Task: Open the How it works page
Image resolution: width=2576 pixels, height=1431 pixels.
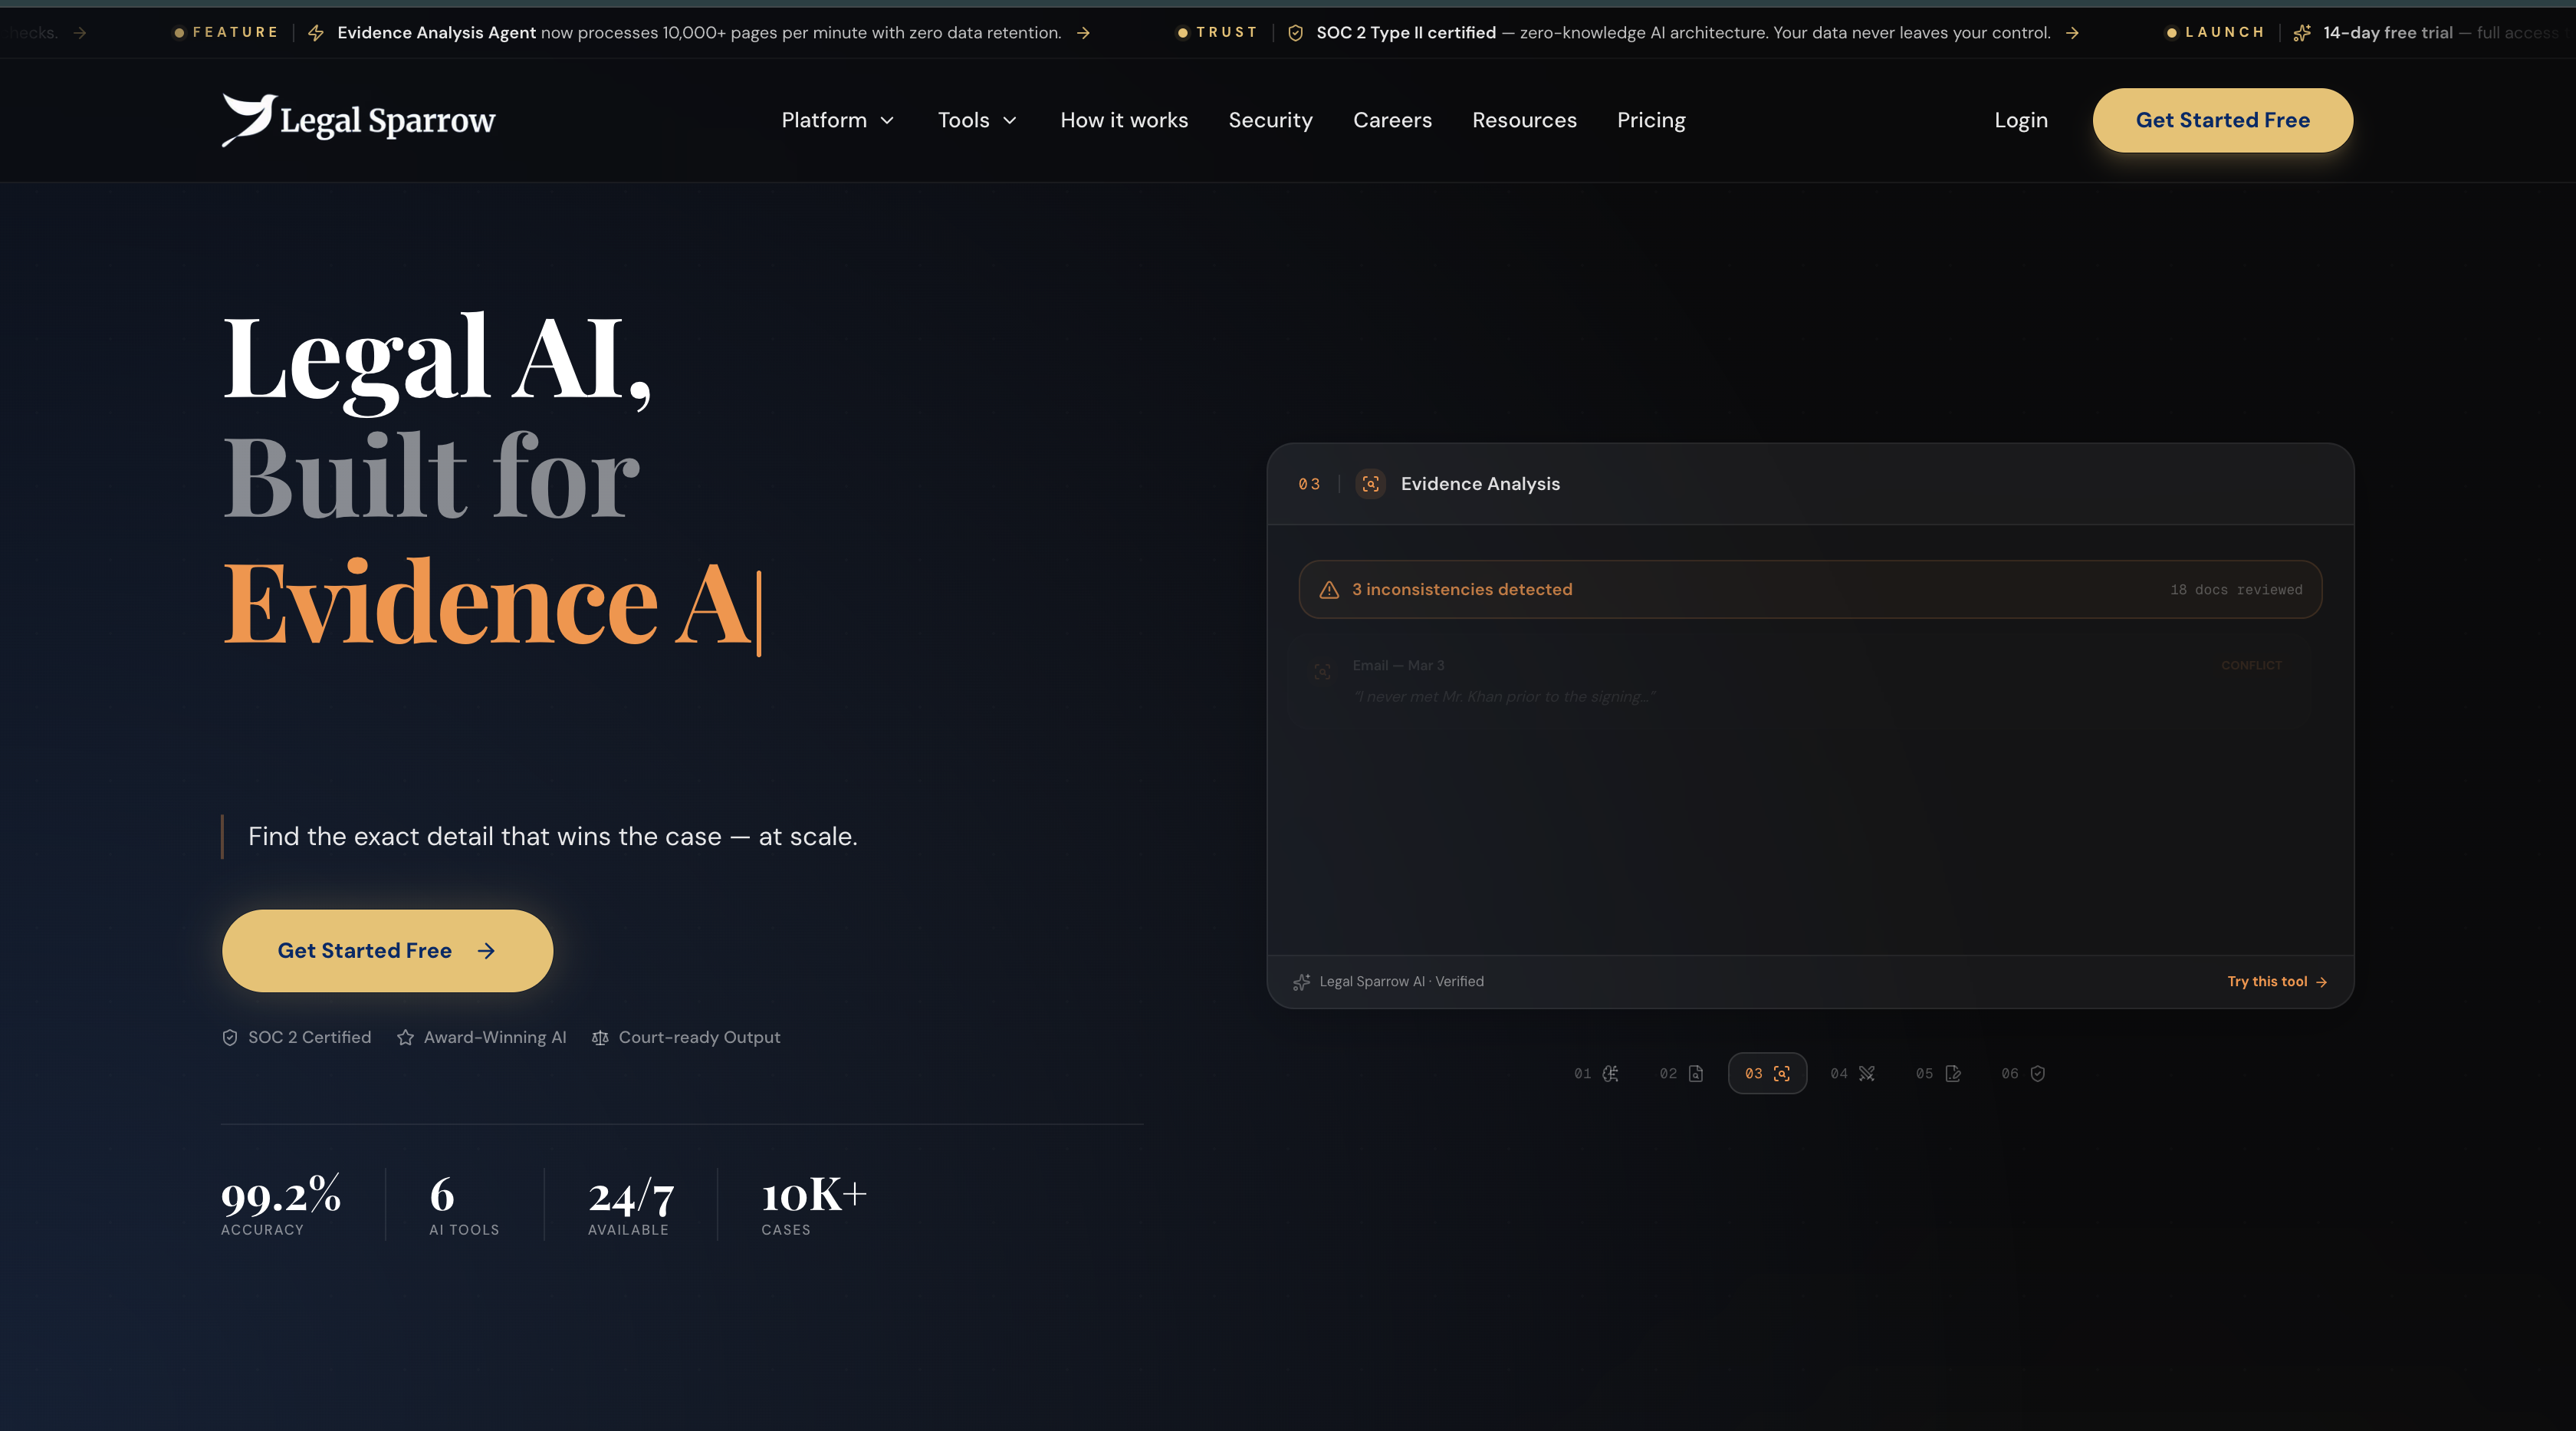Action: tap(1124, 120)
